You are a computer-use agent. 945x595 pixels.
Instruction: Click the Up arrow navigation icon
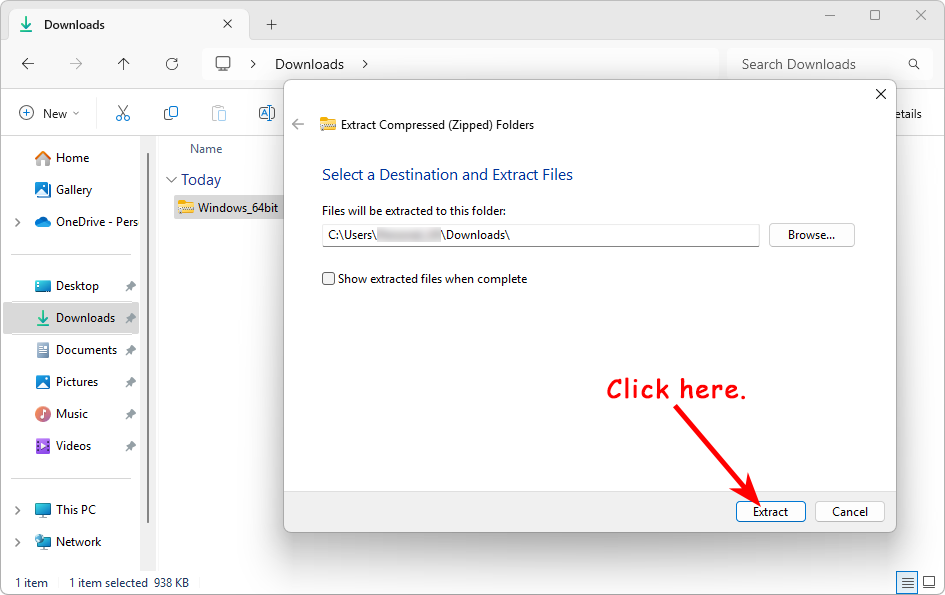click(x=124, y=64)
